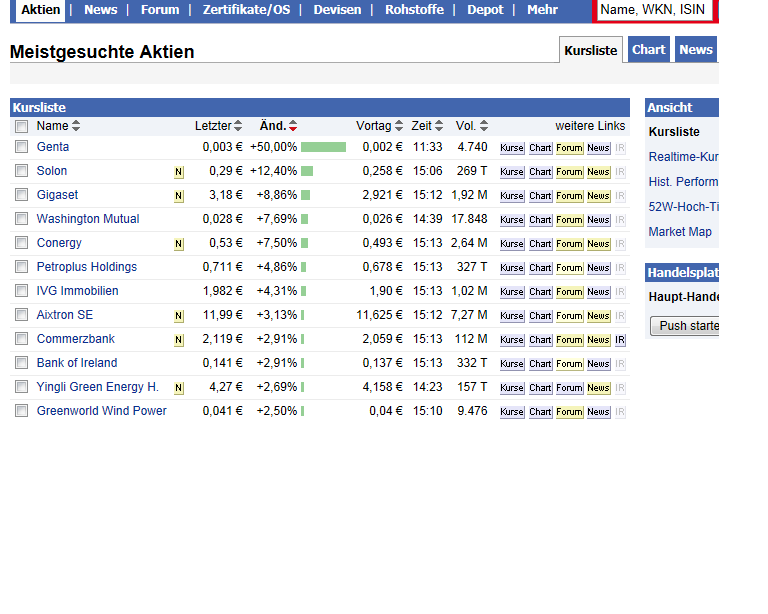Open the N news badge for Aixtron SE
Screen dimensions: 768x614
coord(179,316)
